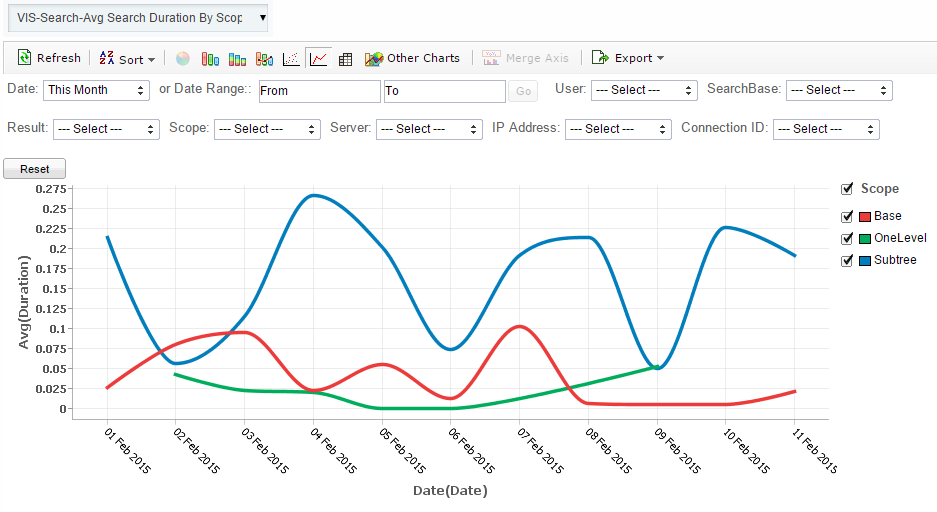Screen dimensions: 937x512
Task: Open Other Charts options
Action: coord(412,58)
